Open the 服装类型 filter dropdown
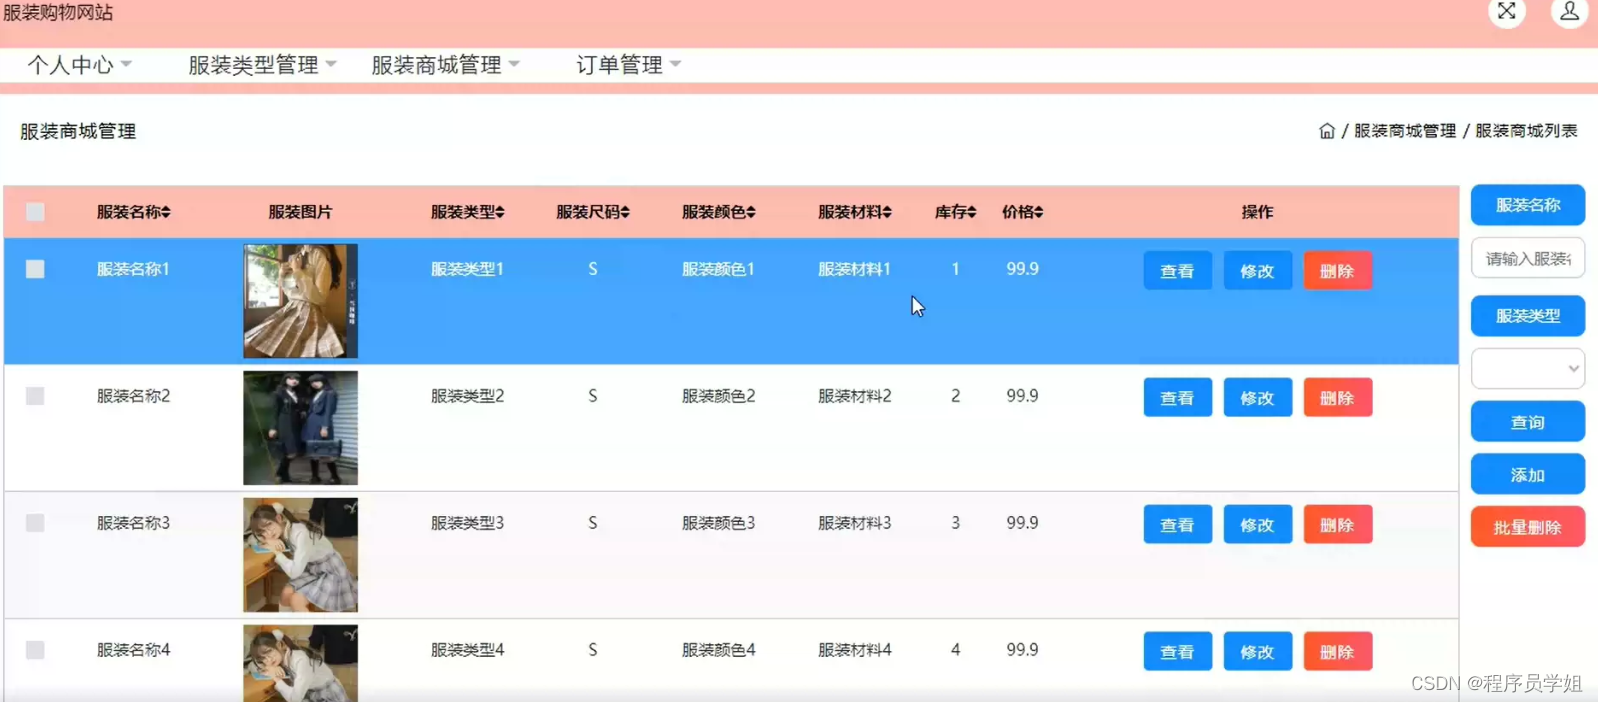Screen dimensions: 1598x702 point(1527,369)
